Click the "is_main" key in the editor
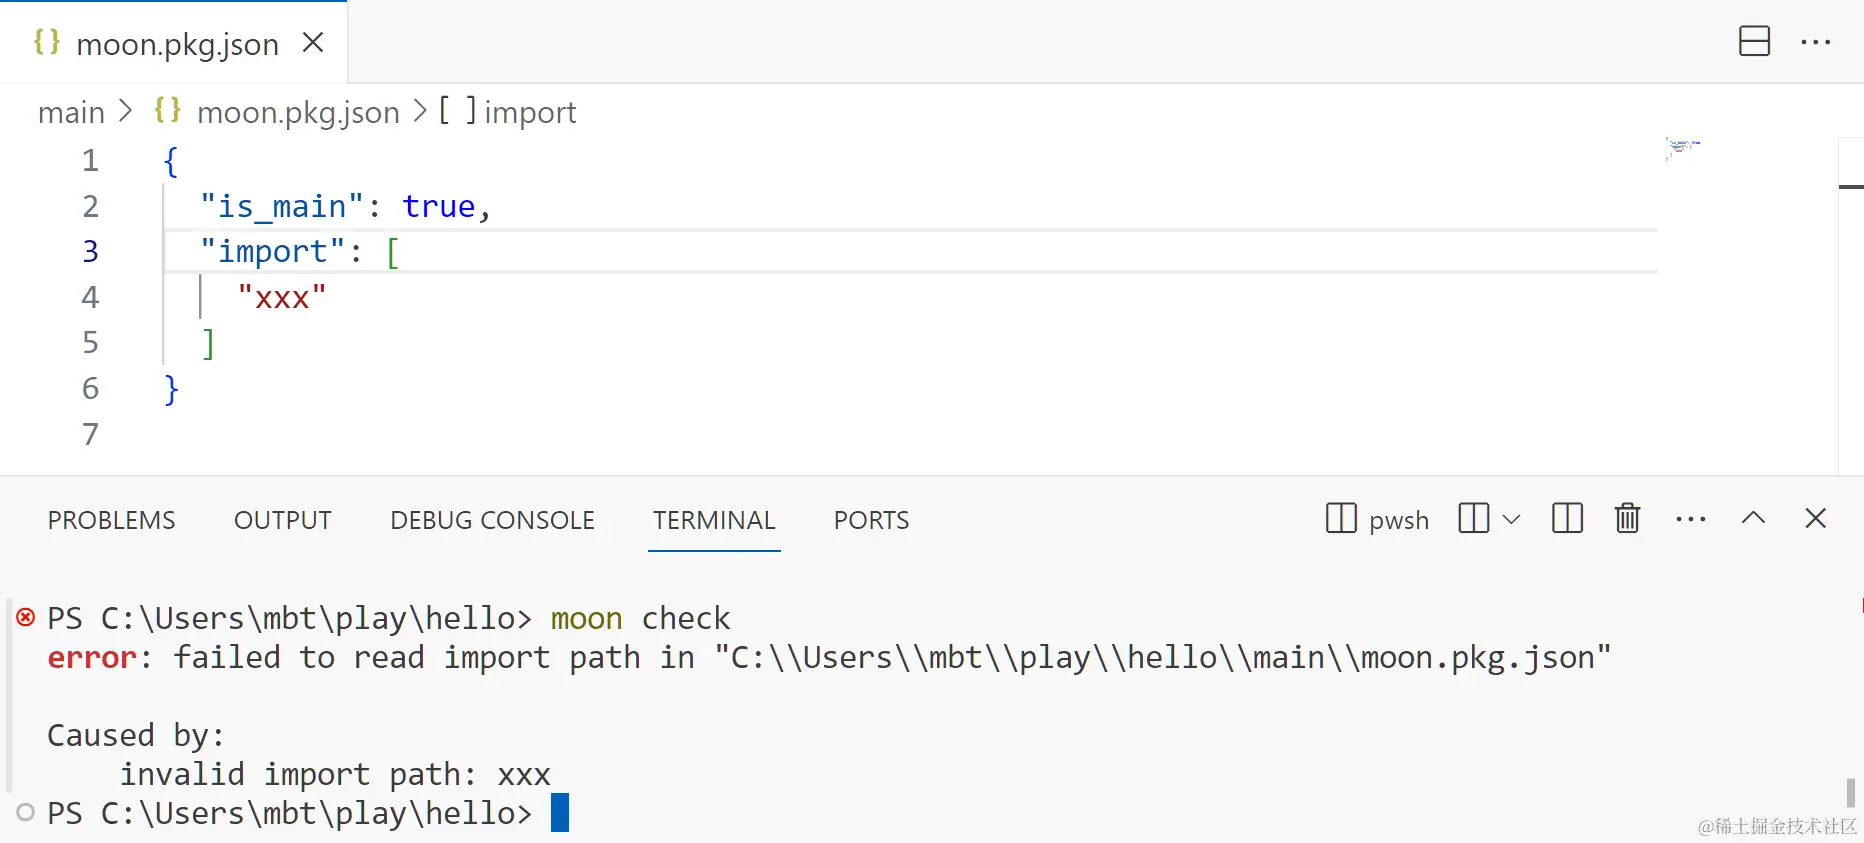The width and height of the screenshot is (1864, 843). (x=281, y=206)
